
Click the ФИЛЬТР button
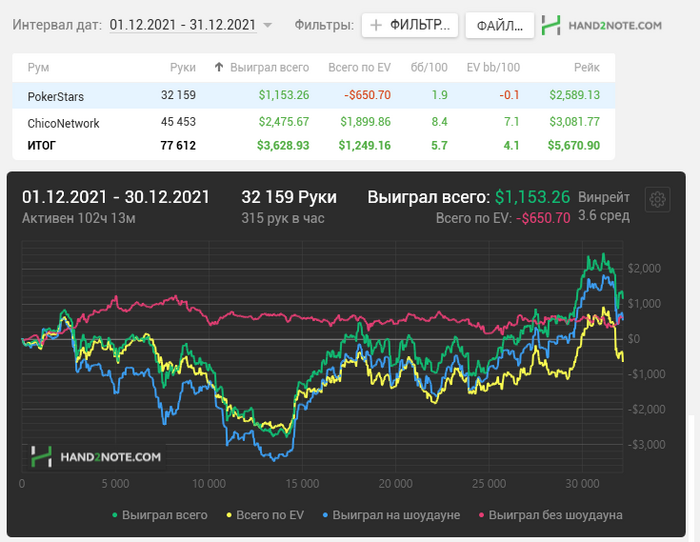click(x=410, y=25)
